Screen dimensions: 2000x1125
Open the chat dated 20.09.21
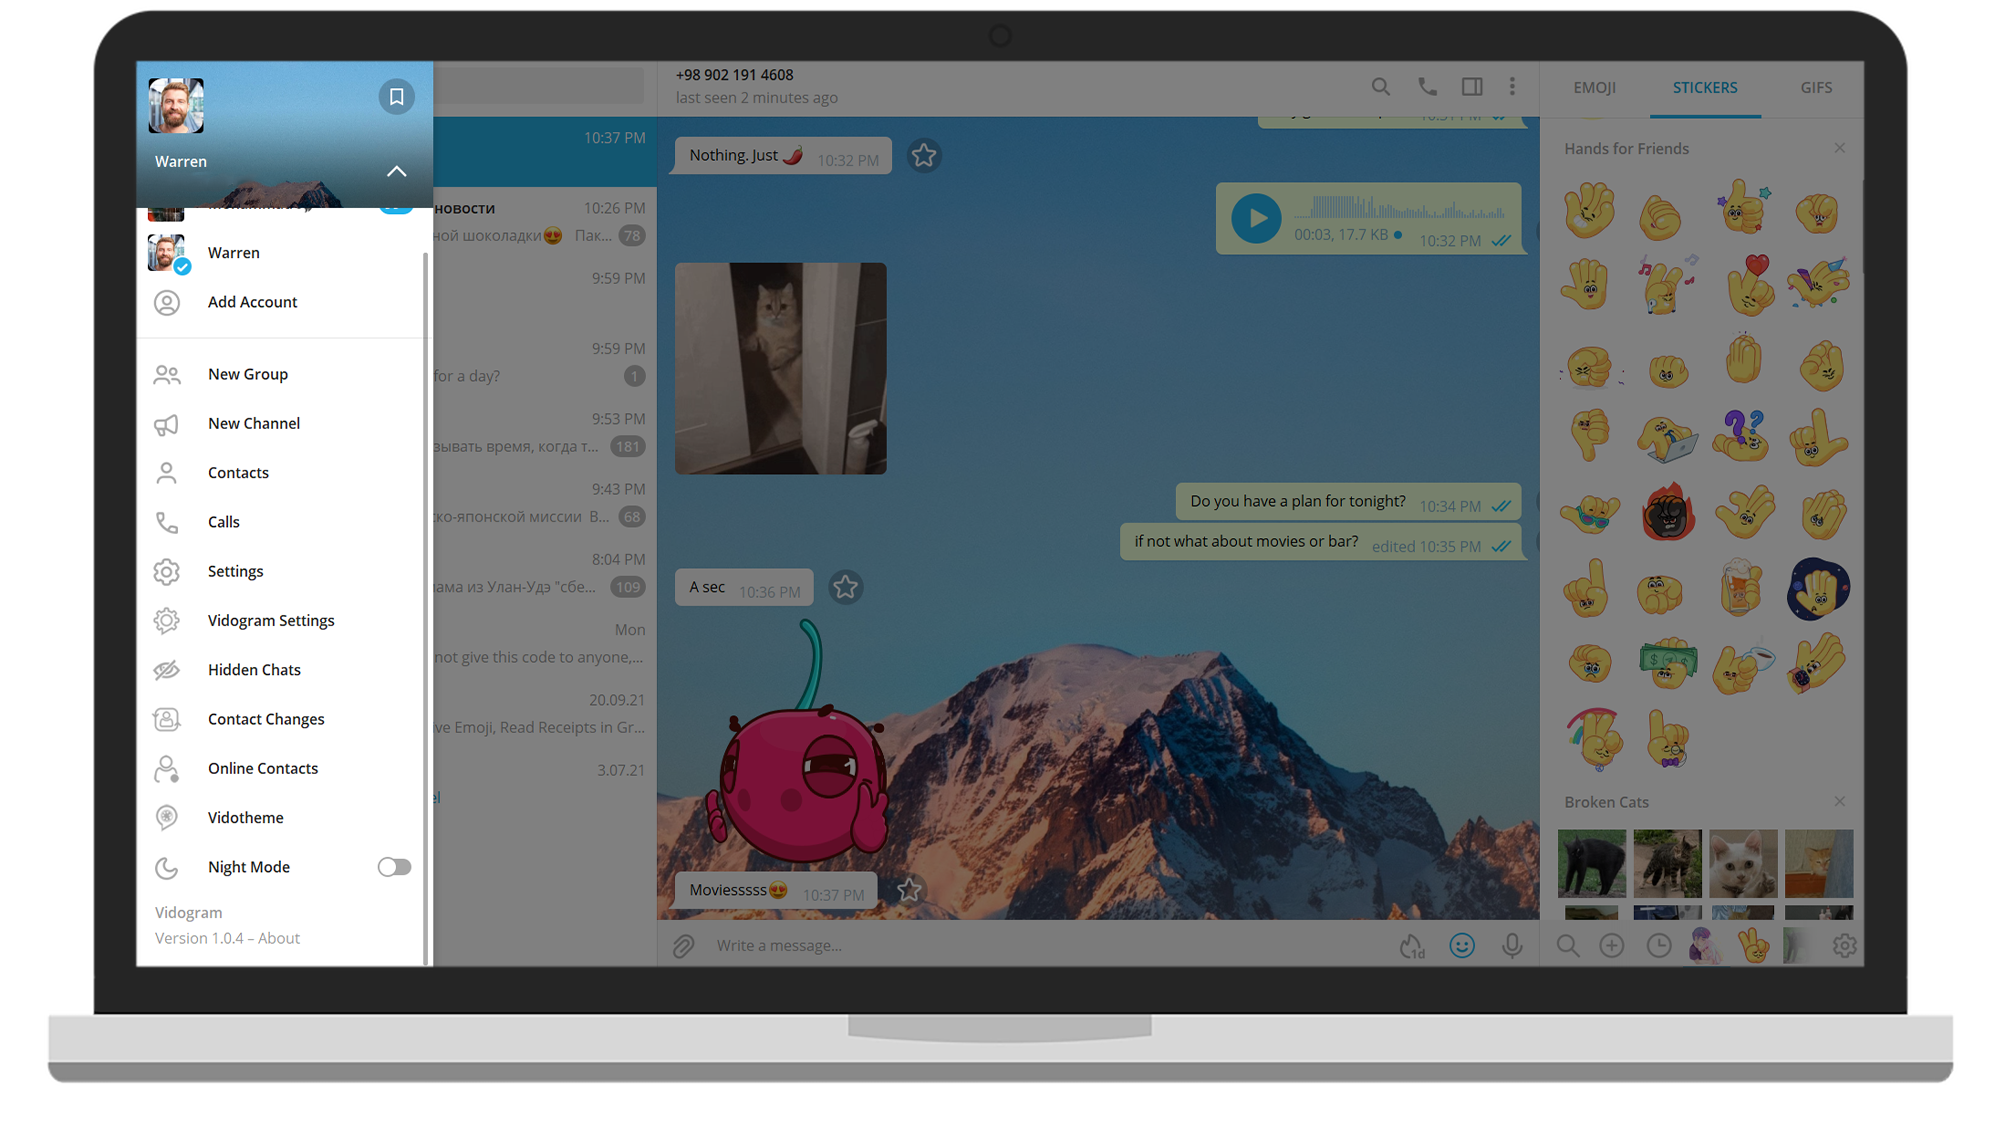tap(545, 714)
